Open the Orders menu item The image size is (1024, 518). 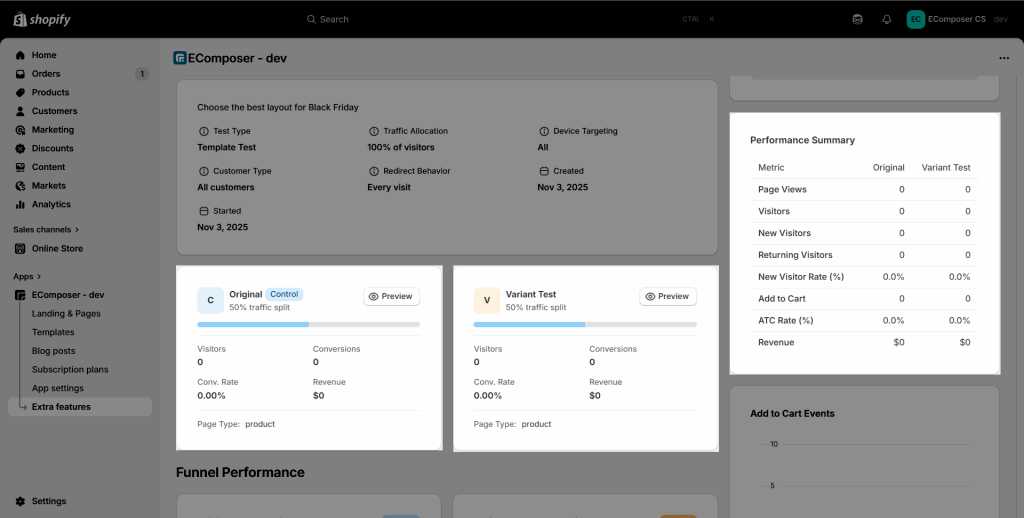pyautogui.click(x=46, y=74)
